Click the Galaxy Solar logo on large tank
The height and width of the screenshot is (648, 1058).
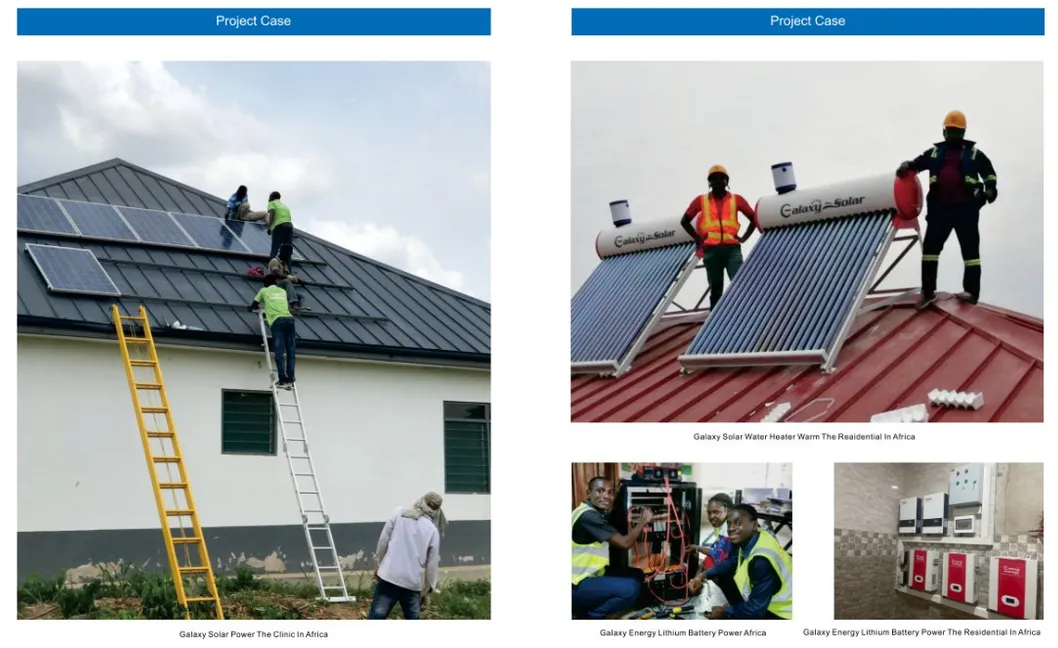(x=823, y=206)
